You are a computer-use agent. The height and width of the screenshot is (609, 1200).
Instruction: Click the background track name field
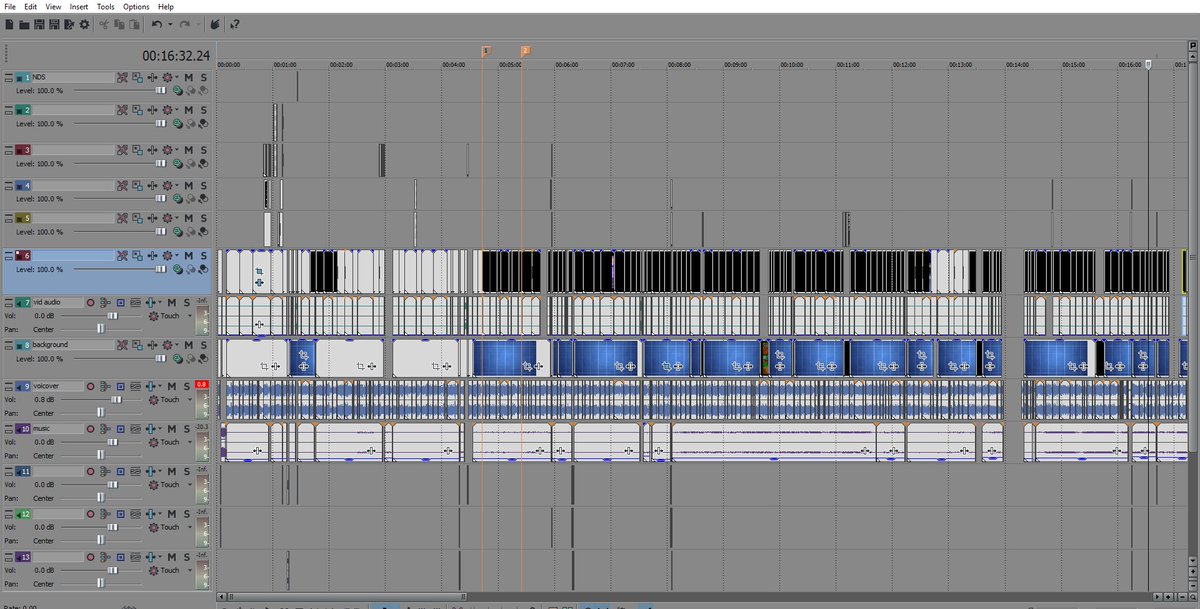[73, 345]
